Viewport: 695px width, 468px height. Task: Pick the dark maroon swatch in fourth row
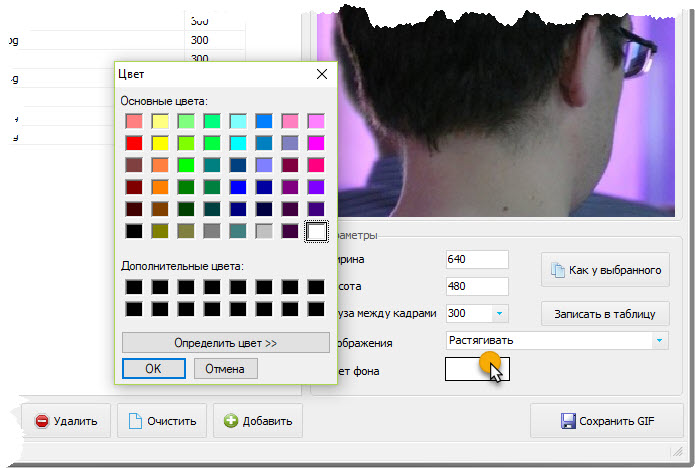(134, 187)
